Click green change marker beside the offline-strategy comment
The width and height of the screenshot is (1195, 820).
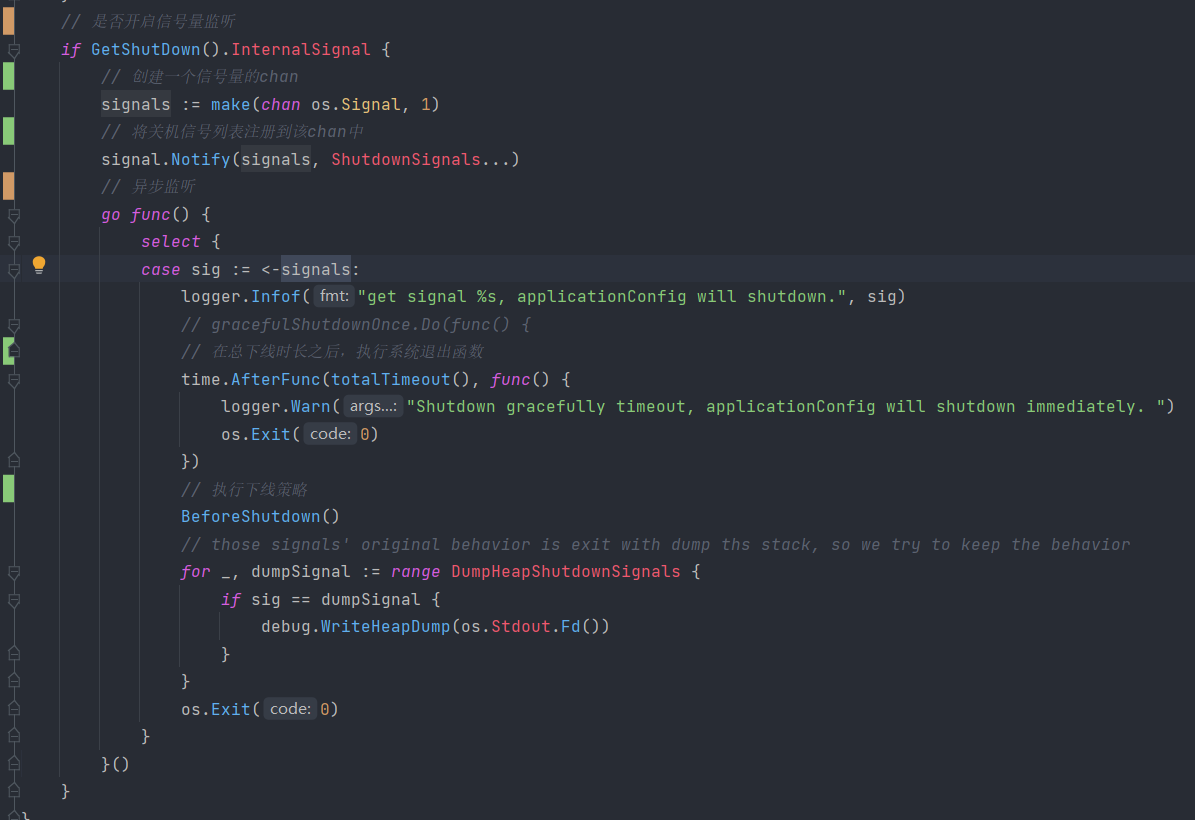point(8,488)
